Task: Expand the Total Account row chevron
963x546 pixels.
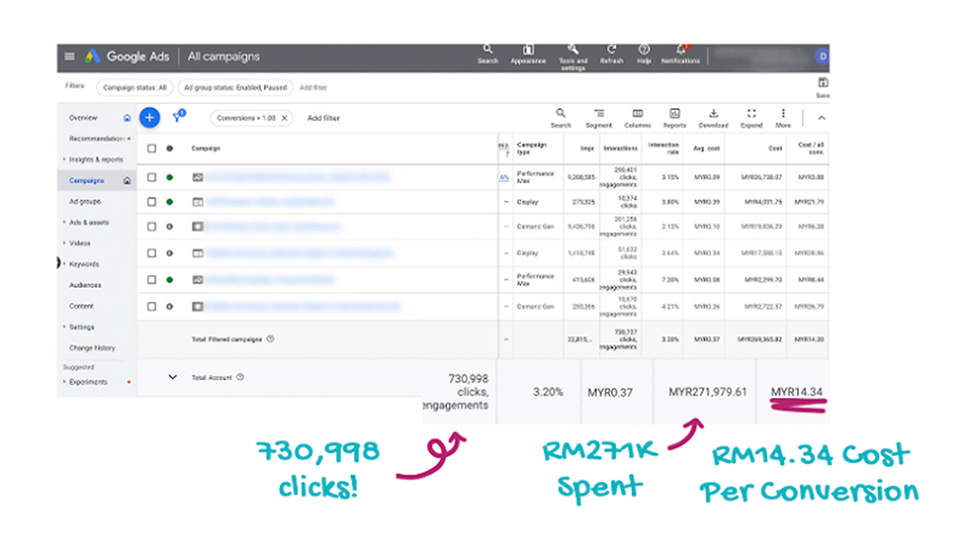Action: click(172, 377)
